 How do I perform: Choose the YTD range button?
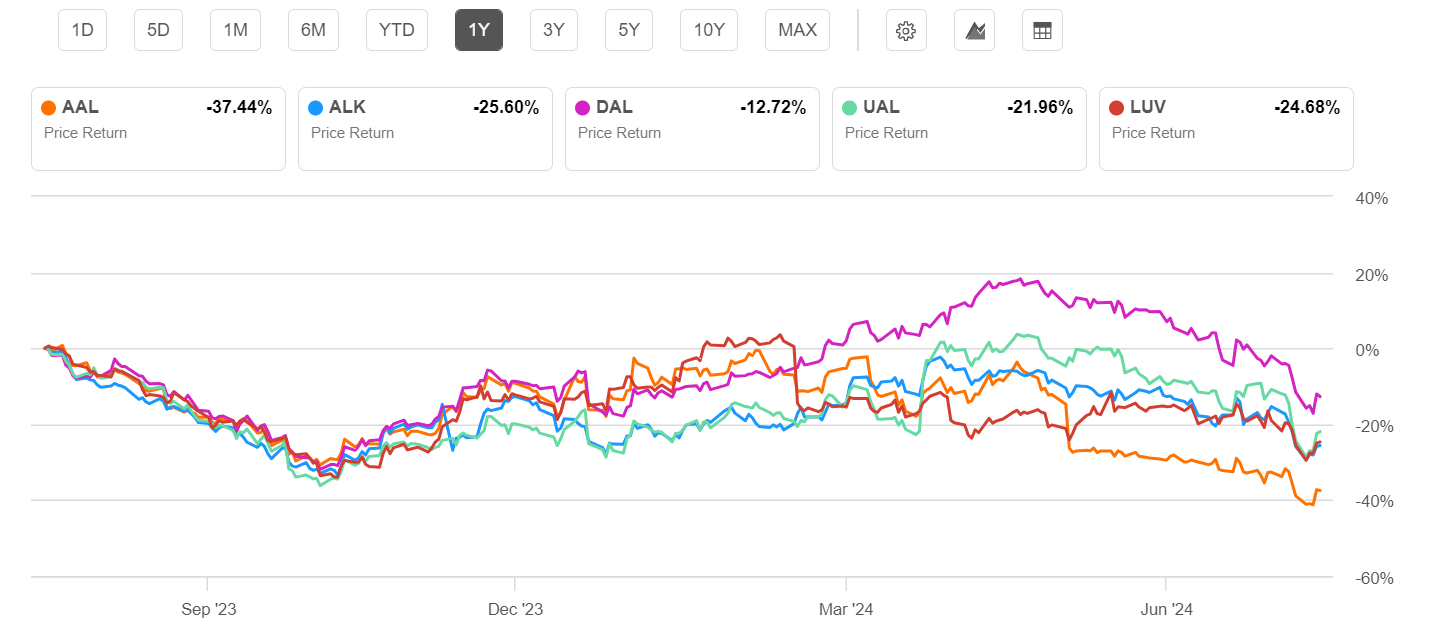pos(397,30)
